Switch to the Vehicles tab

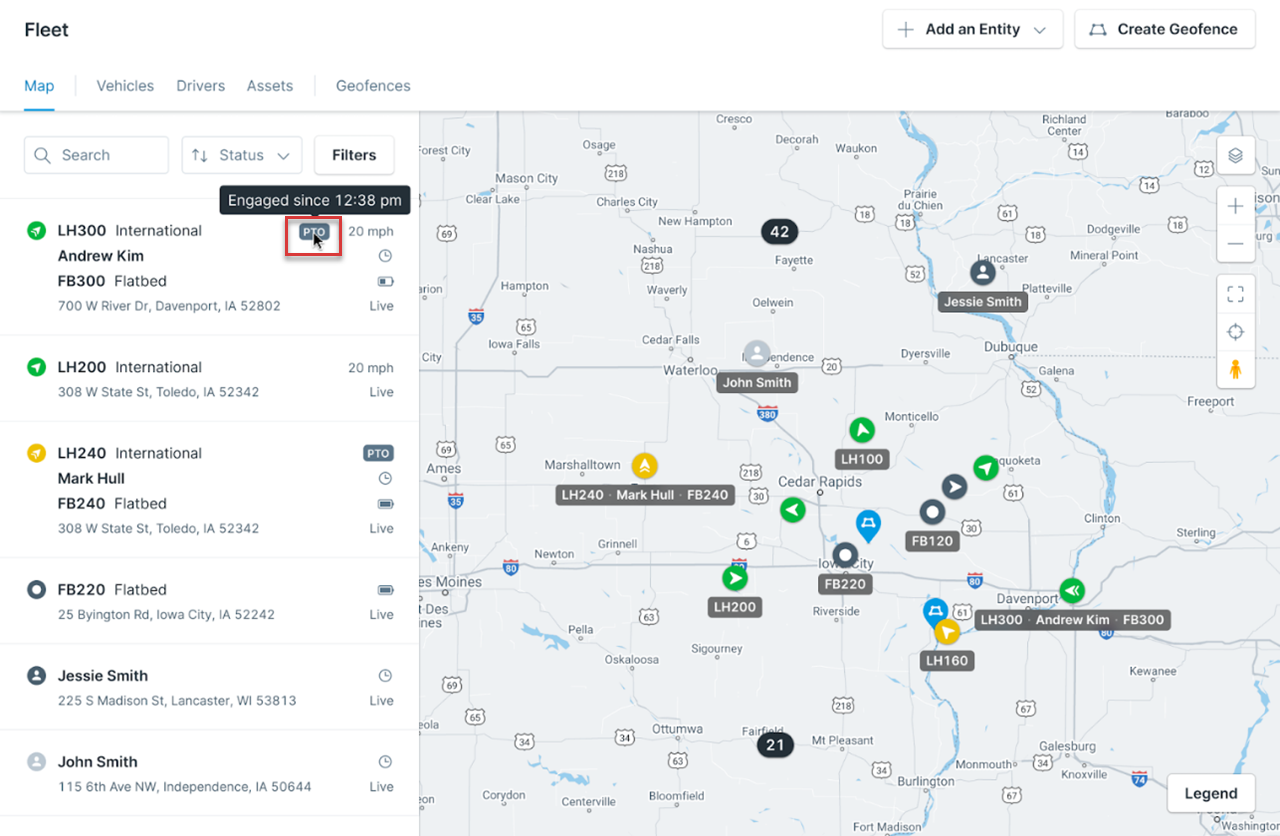[x=125, y=86]
